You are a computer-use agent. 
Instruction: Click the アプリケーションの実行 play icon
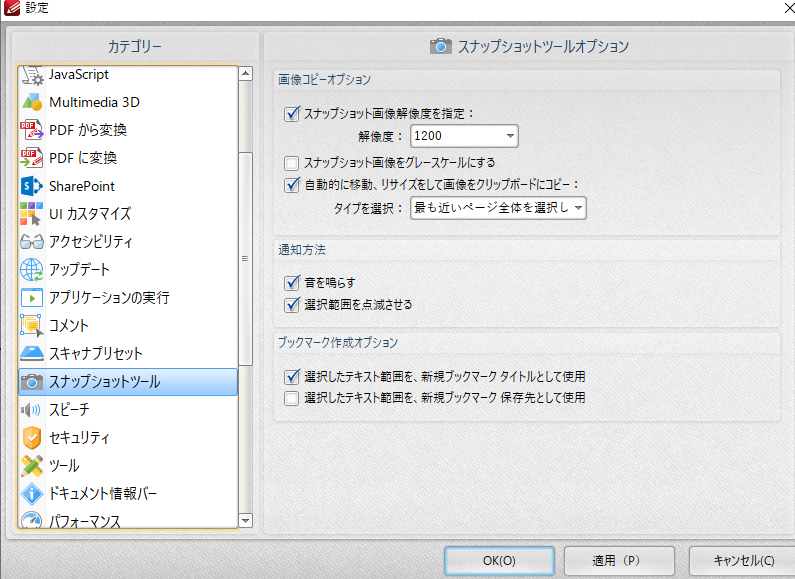(32, 298)
